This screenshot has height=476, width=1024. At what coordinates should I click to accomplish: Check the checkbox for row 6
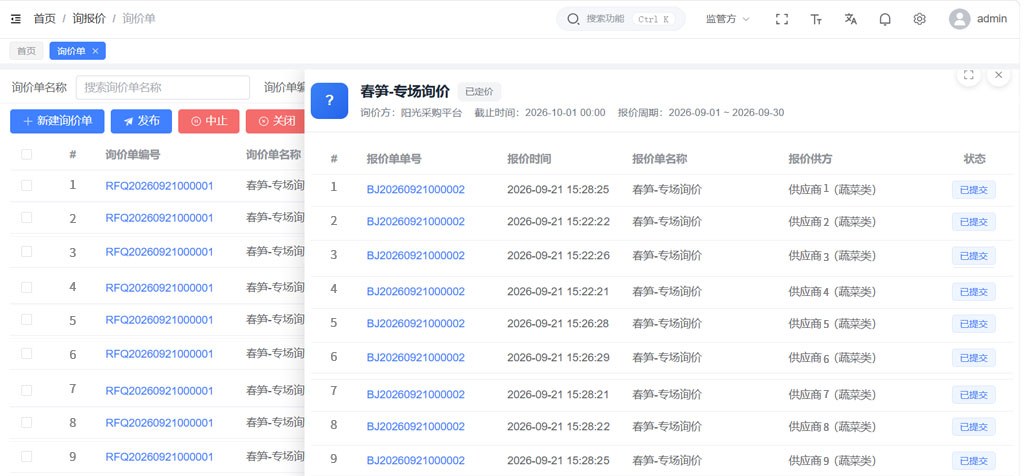(26, 353)
